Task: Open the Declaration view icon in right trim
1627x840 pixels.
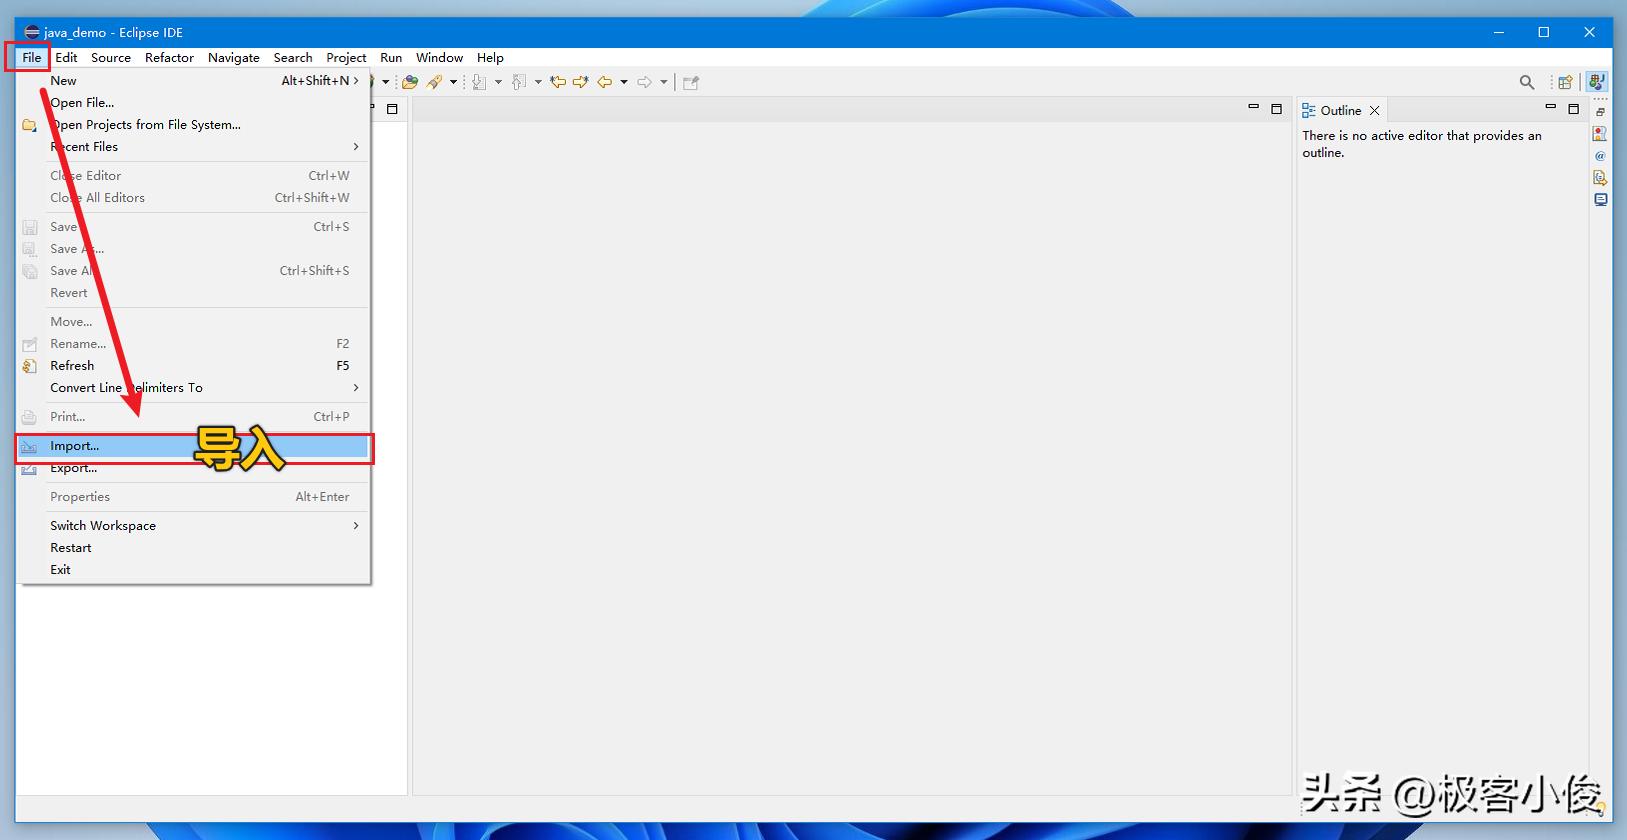Action: pos(1600,178)
